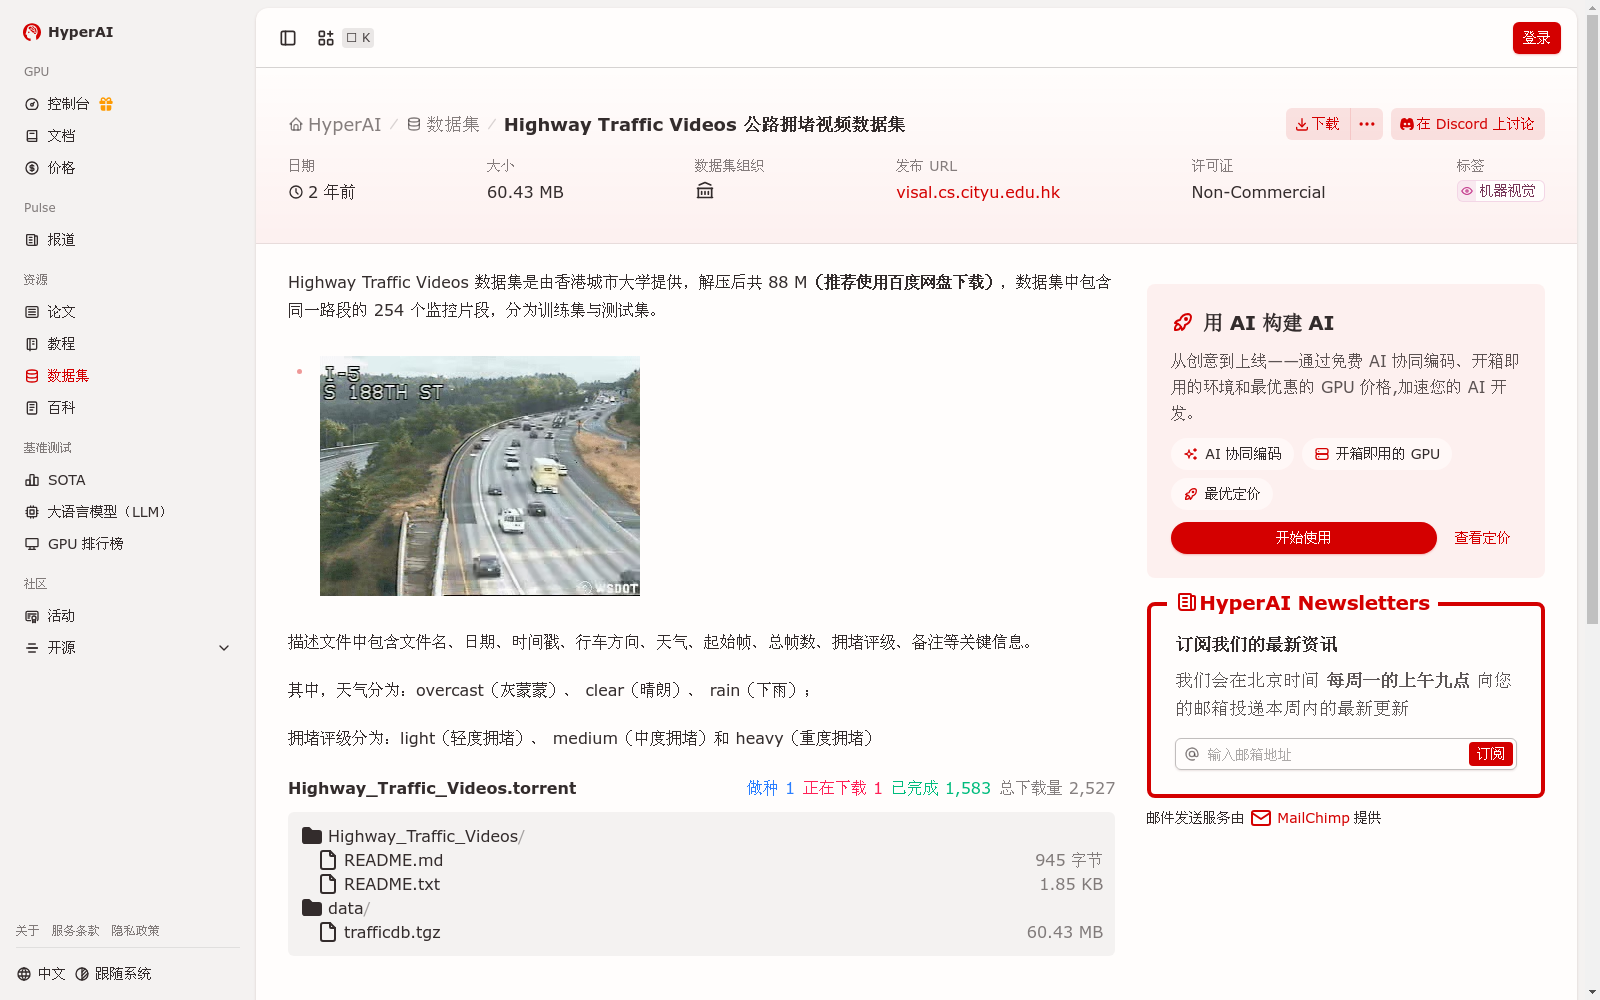Click the 隐私政策 footer link

136,931
